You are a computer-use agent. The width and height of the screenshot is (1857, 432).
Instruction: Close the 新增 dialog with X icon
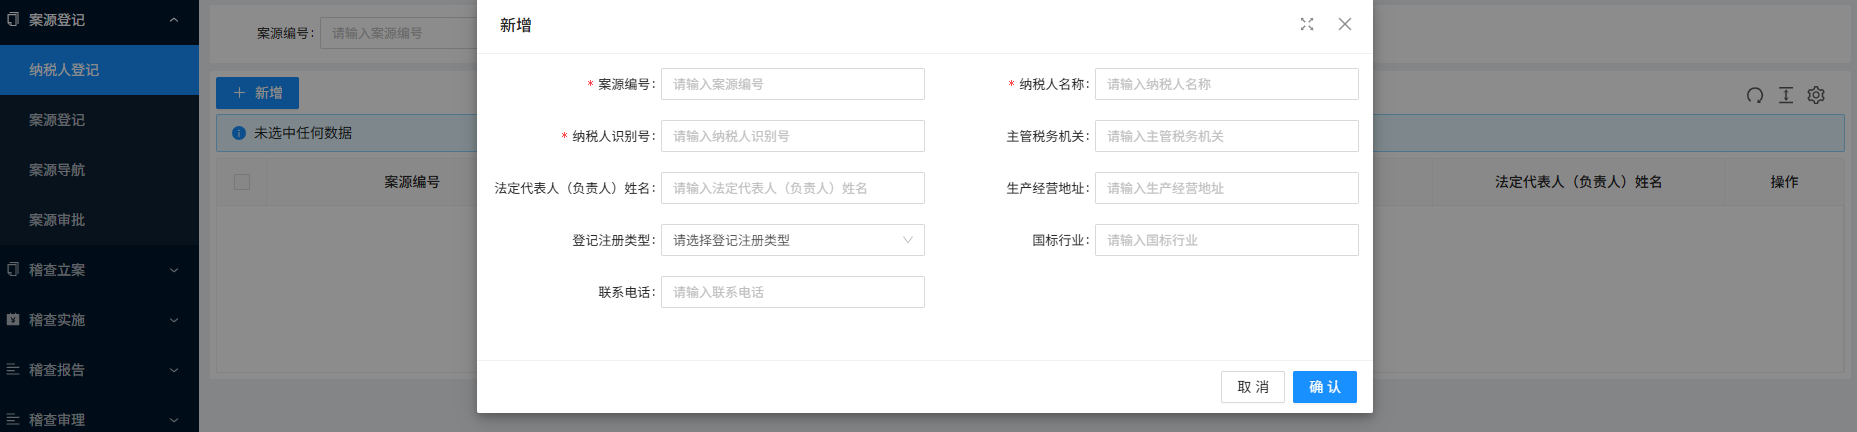click(x=1344, y=24)
